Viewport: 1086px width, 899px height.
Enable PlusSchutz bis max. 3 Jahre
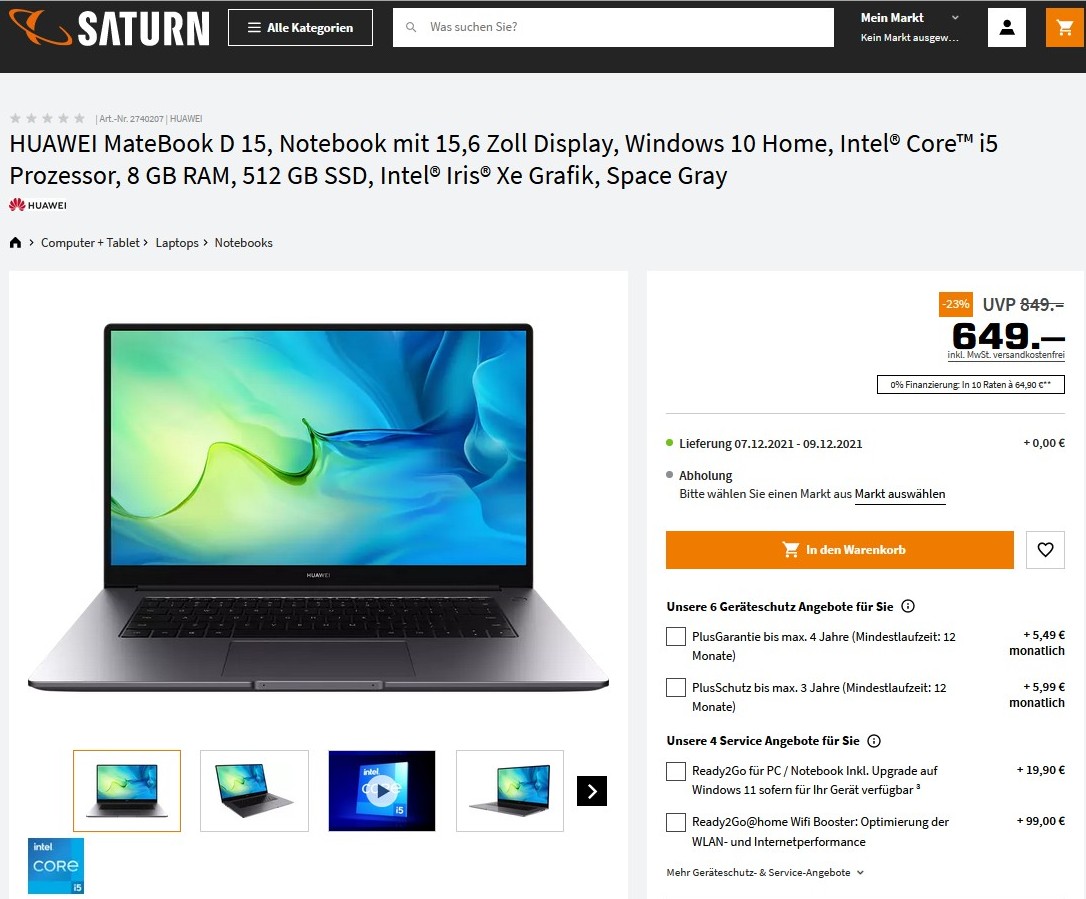(x=675, y=687)
